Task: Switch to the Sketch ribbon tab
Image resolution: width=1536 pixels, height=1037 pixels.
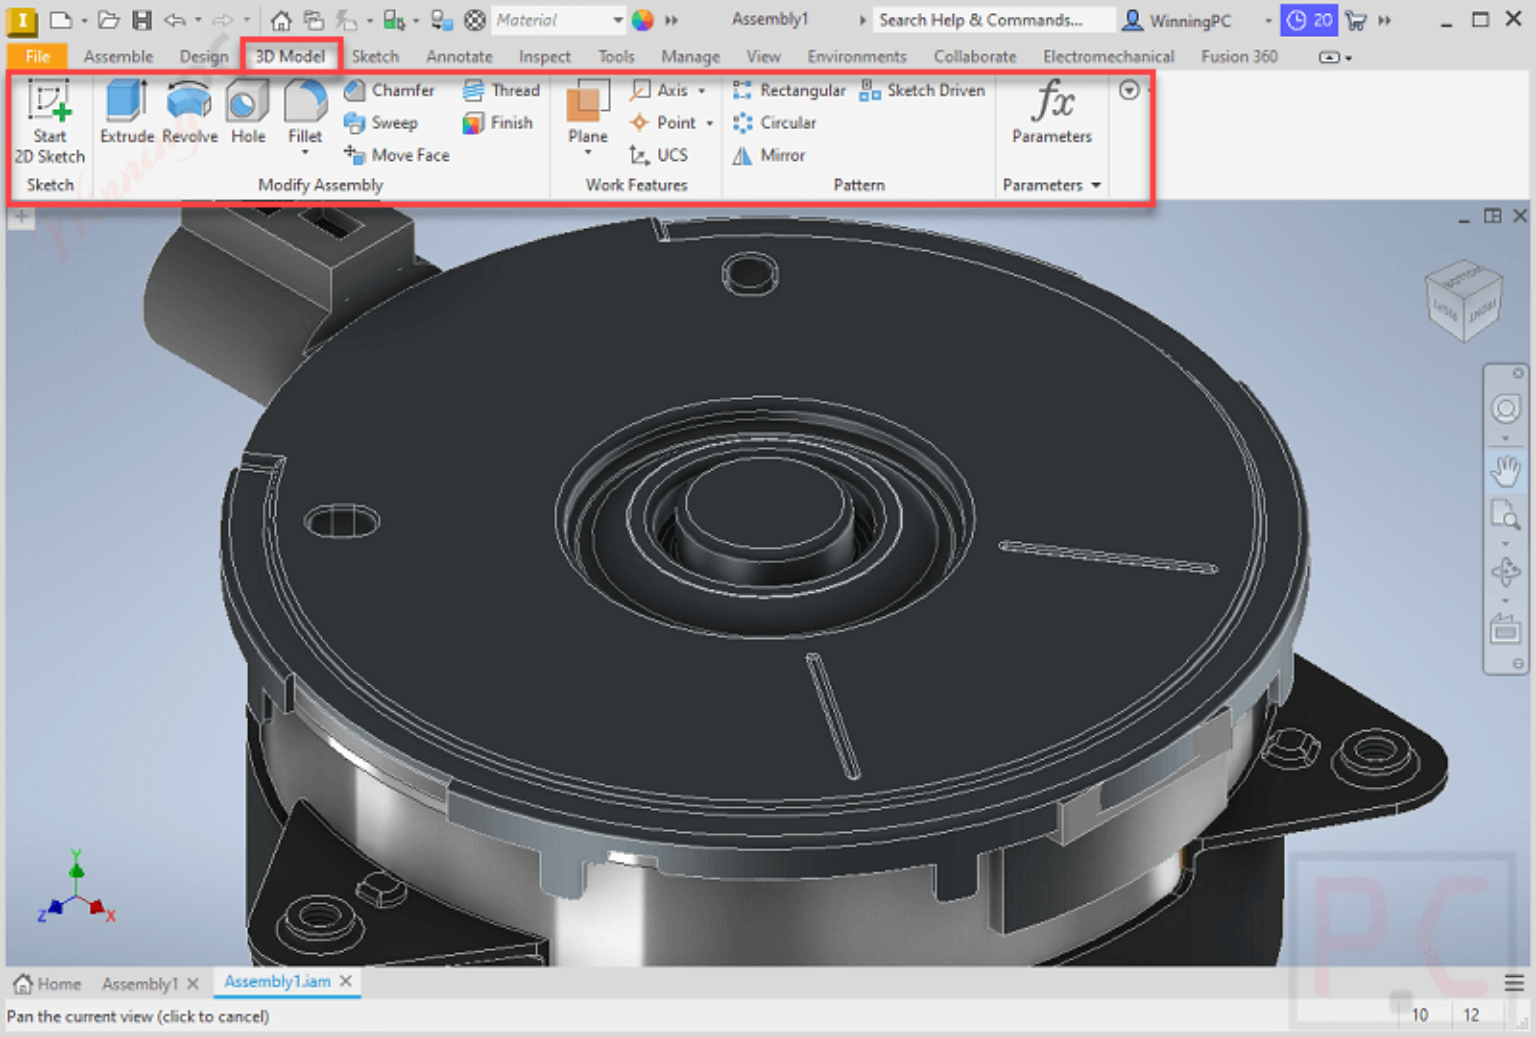Action: tap(375, 57)
